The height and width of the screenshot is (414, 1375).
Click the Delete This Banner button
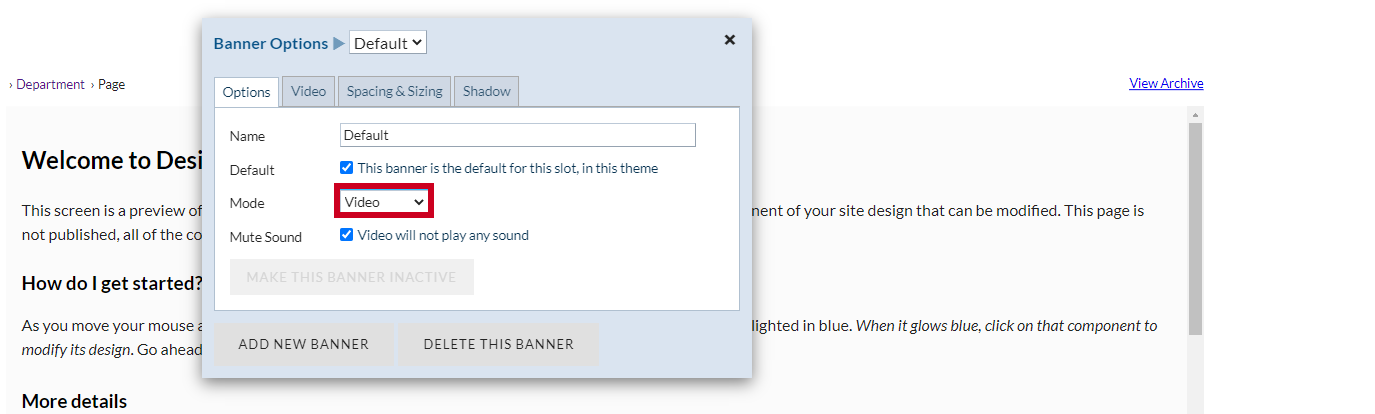coord(499,344)
